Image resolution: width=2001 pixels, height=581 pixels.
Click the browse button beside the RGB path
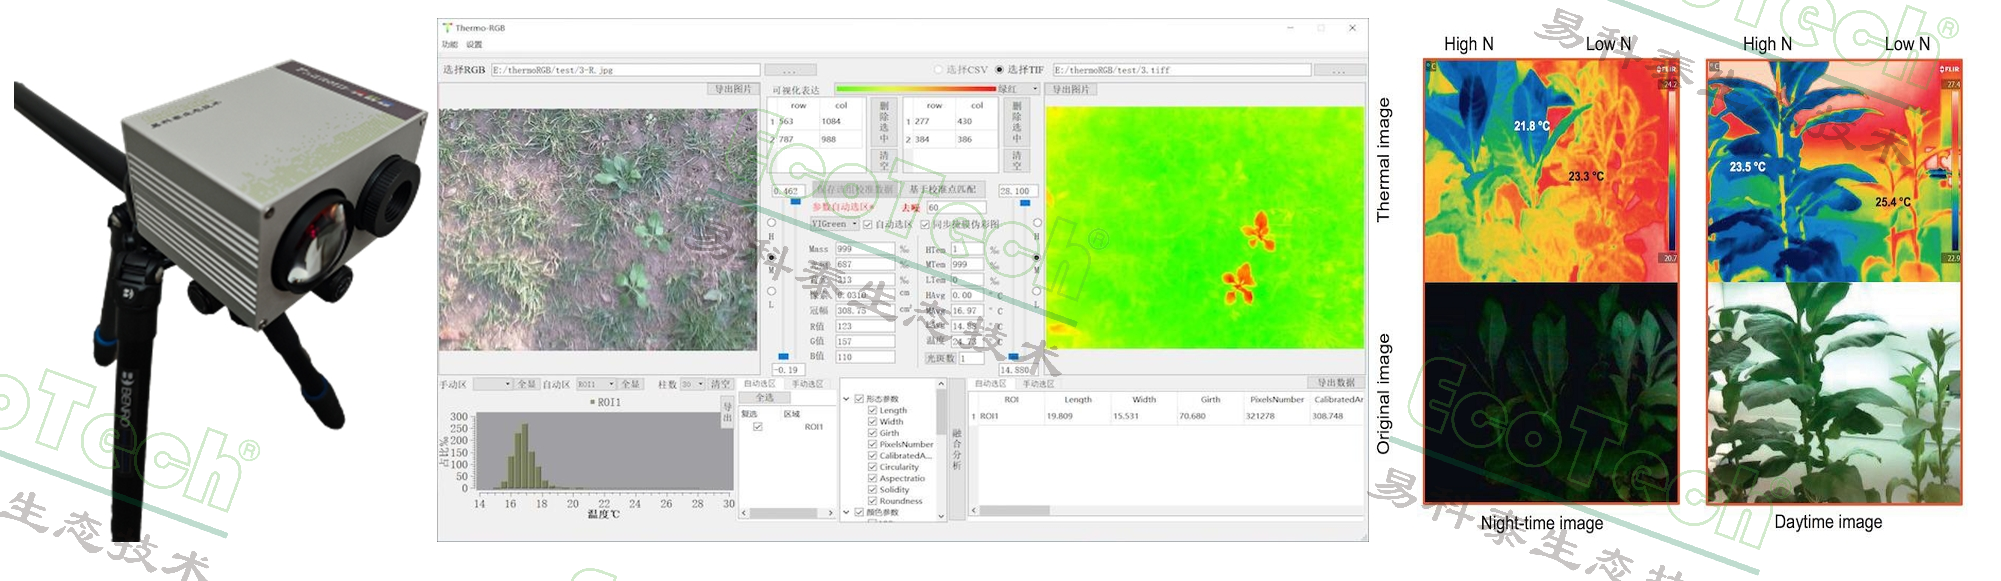coord(790,70)
